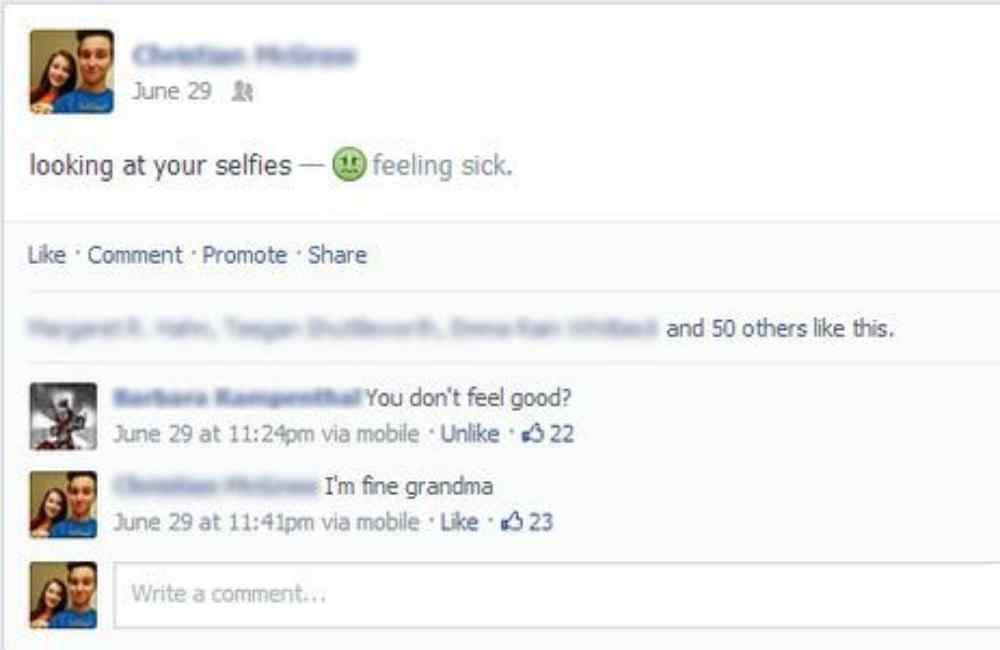Open the June 29 post timestamp
The height and width of the screenshot is (650, 1000).
click(172, 91)
